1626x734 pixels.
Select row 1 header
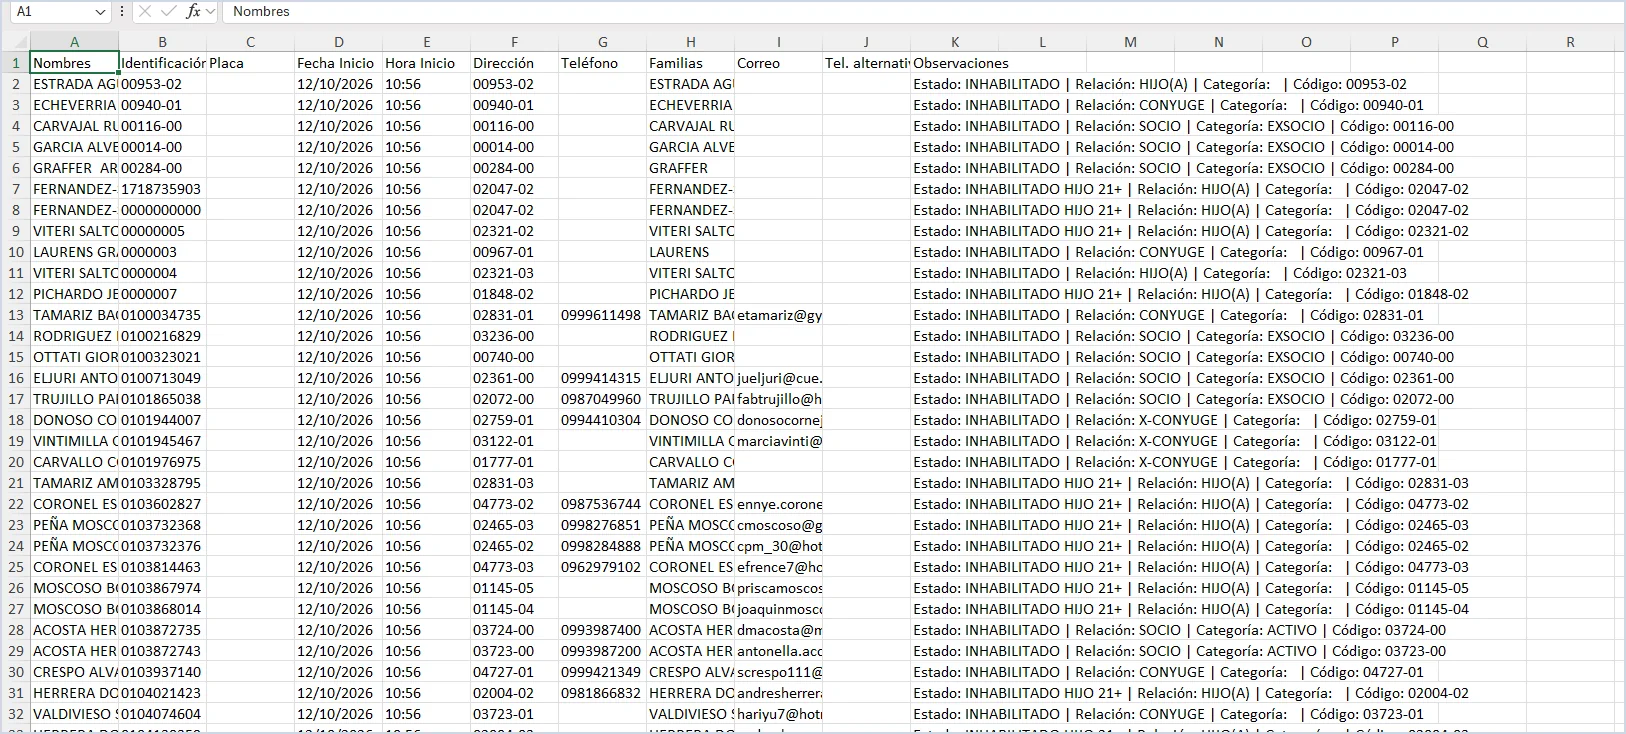15,63
